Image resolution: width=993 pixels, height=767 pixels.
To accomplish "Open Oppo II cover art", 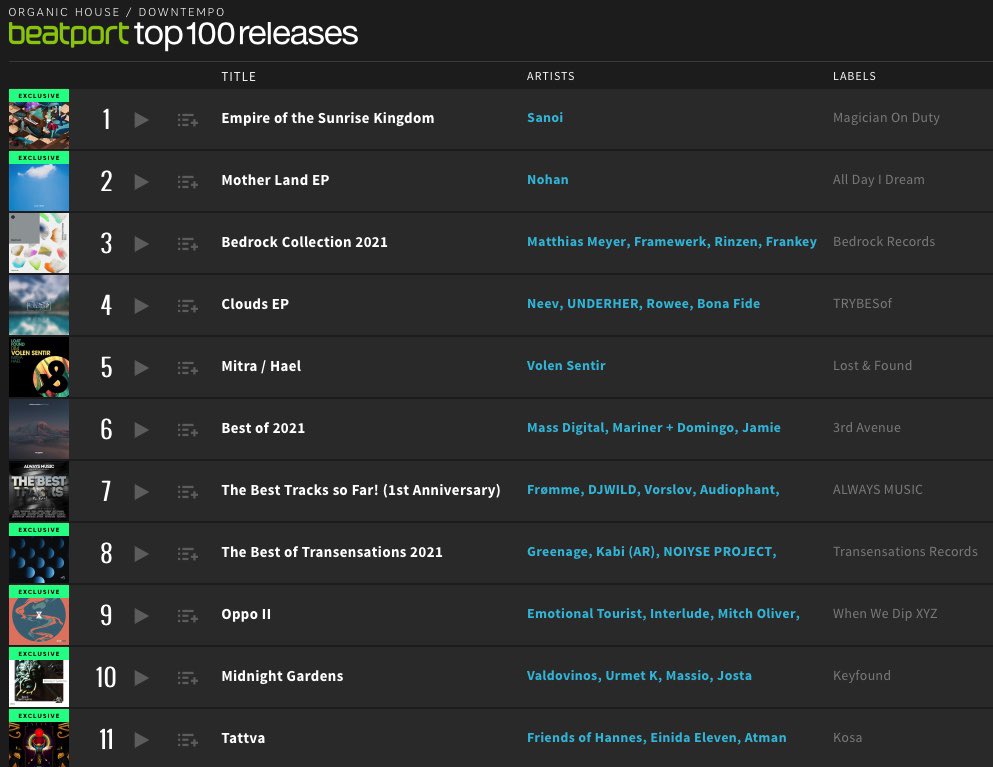I will 39,615.
